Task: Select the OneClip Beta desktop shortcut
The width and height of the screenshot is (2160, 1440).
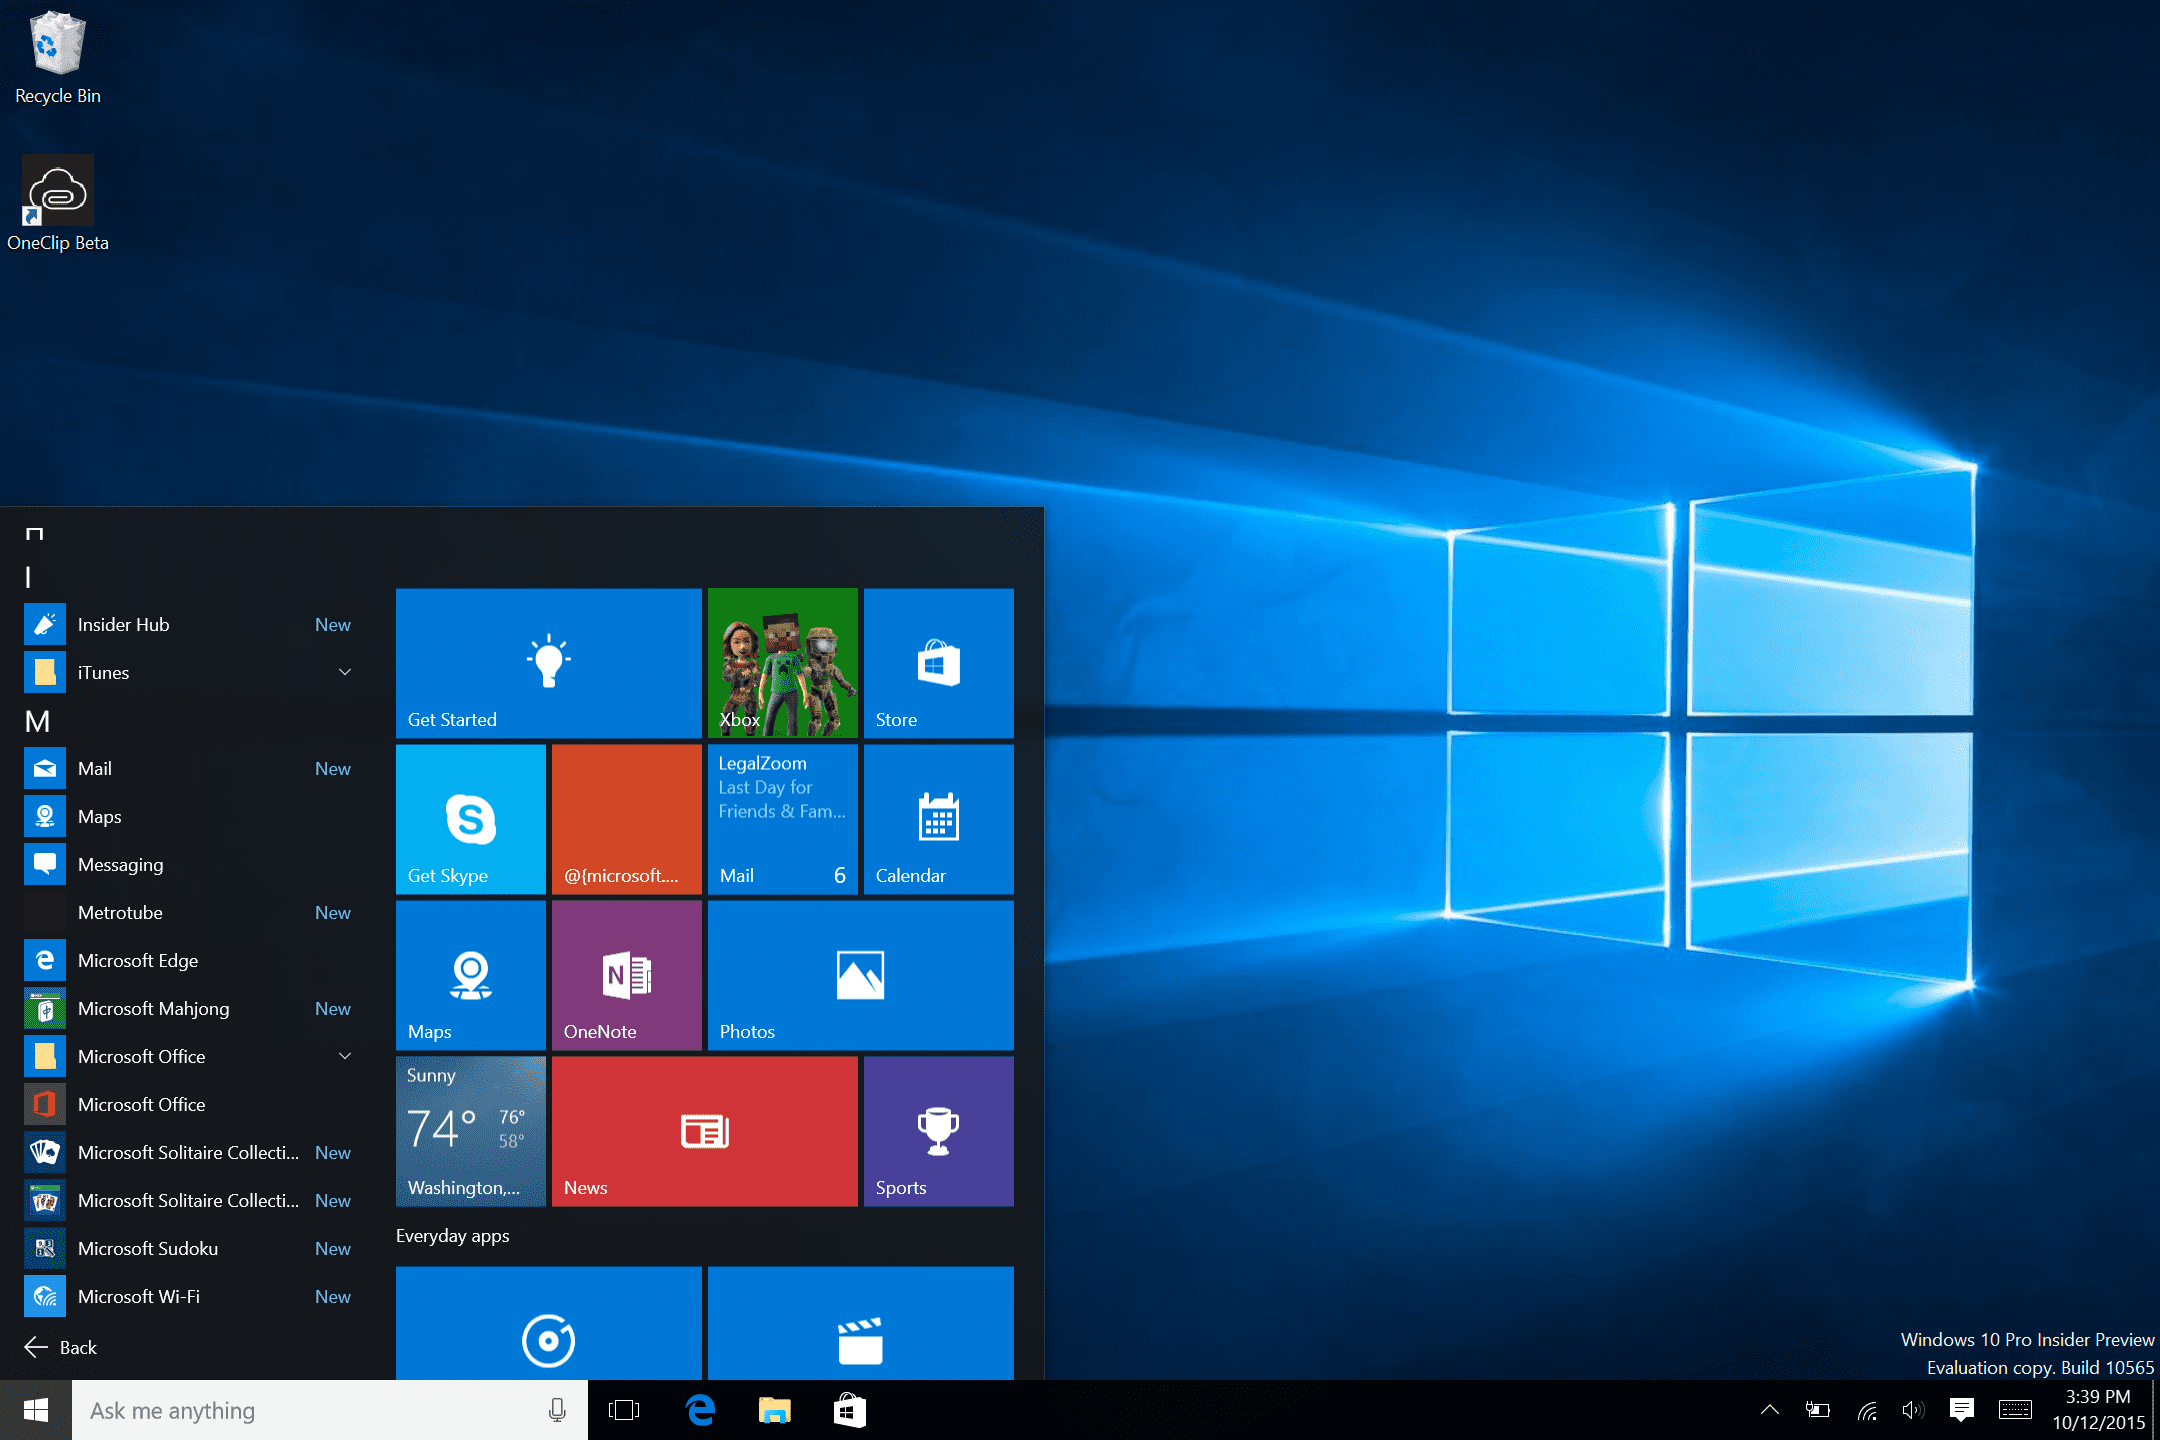Action: click(57, 204)
